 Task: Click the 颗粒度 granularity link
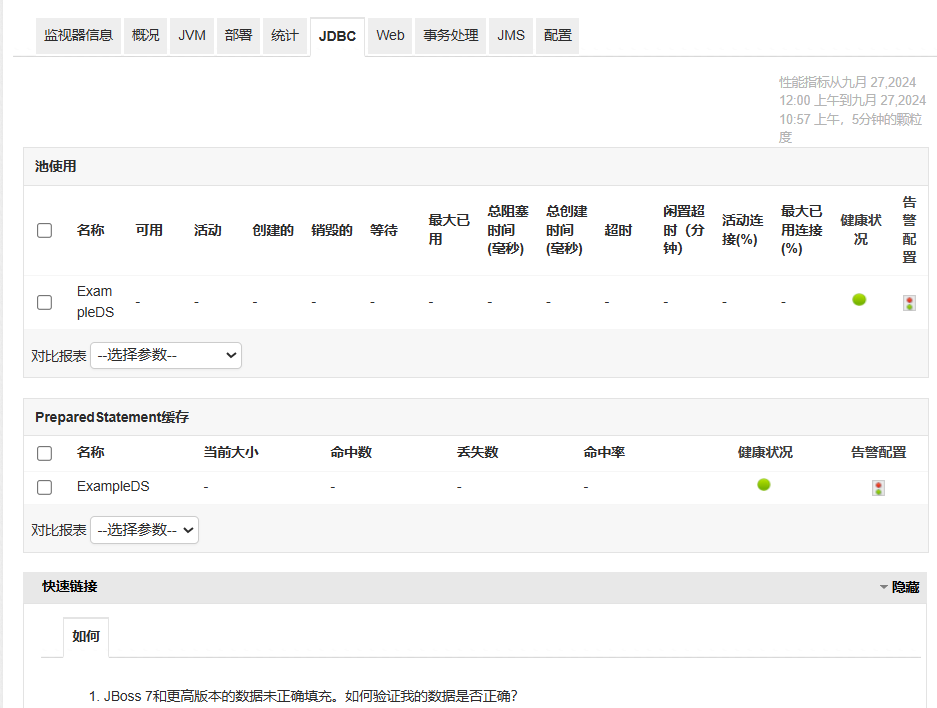tap(908, 119)
